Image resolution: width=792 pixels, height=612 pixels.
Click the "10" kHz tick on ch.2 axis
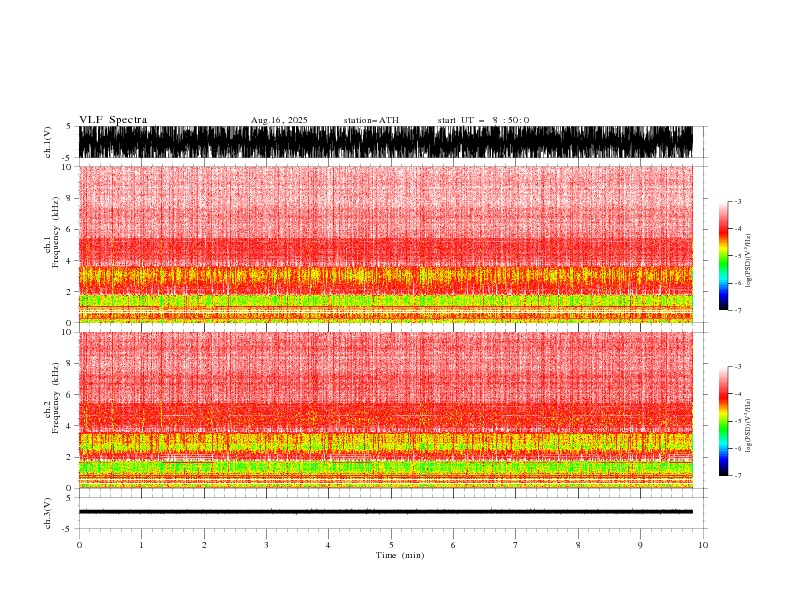[x=67, y=332]
